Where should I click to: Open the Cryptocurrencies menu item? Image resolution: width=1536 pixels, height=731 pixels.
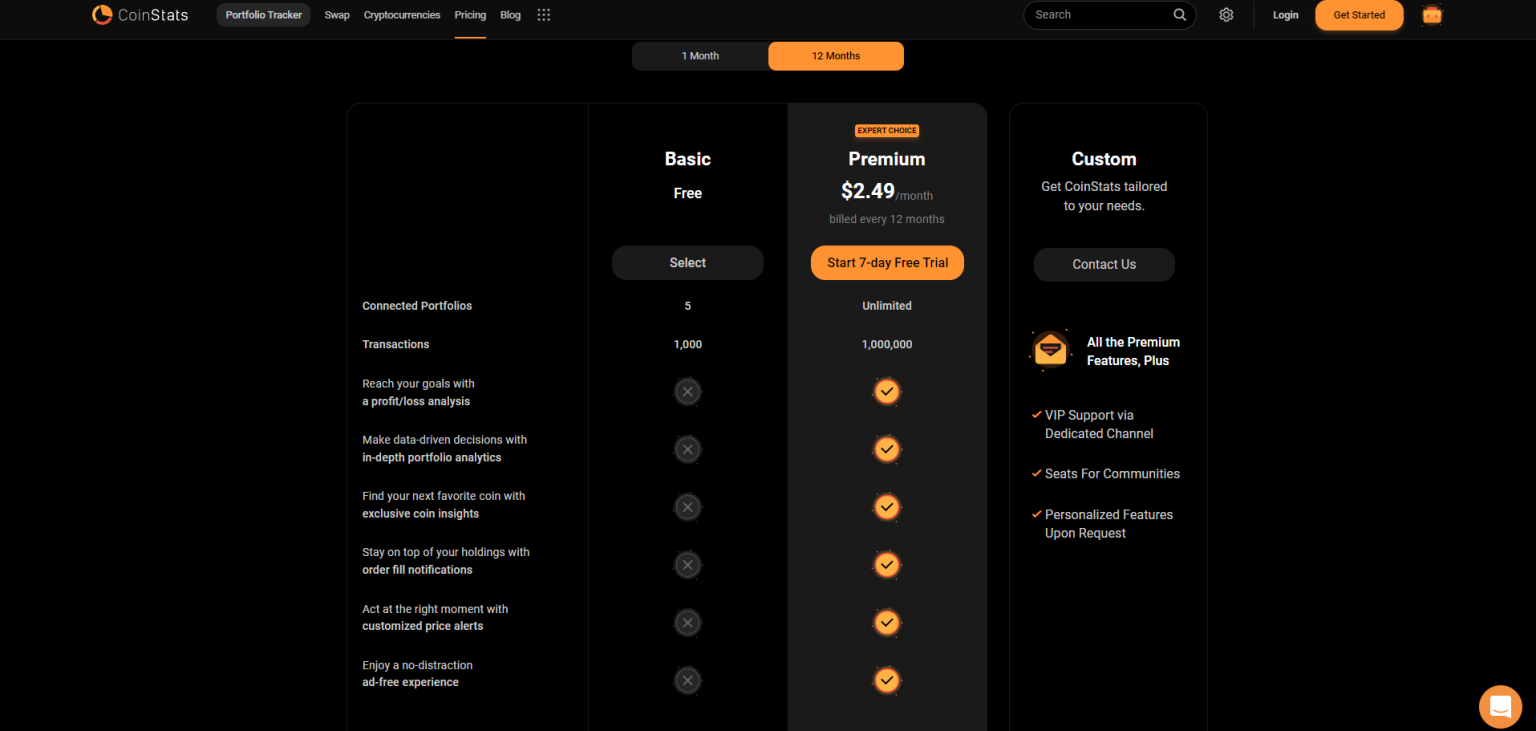[402, 15]
